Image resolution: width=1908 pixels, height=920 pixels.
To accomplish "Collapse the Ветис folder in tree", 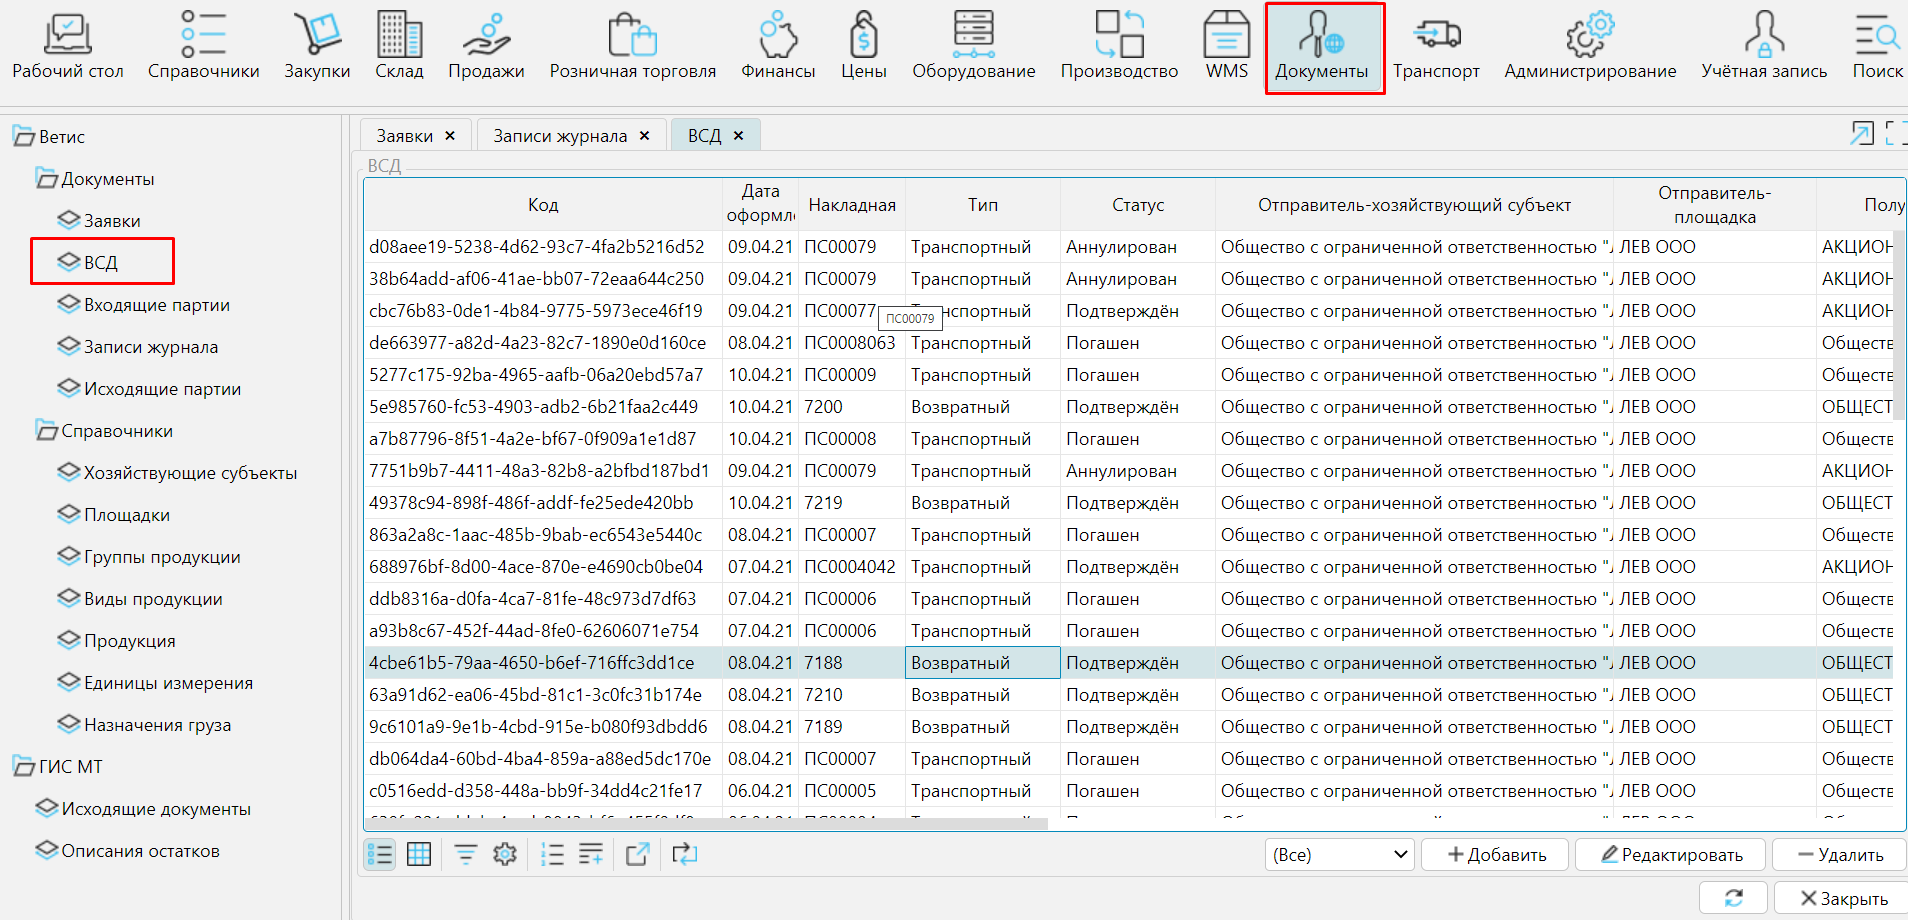I will pyautogui.click(x=23, y=136).
